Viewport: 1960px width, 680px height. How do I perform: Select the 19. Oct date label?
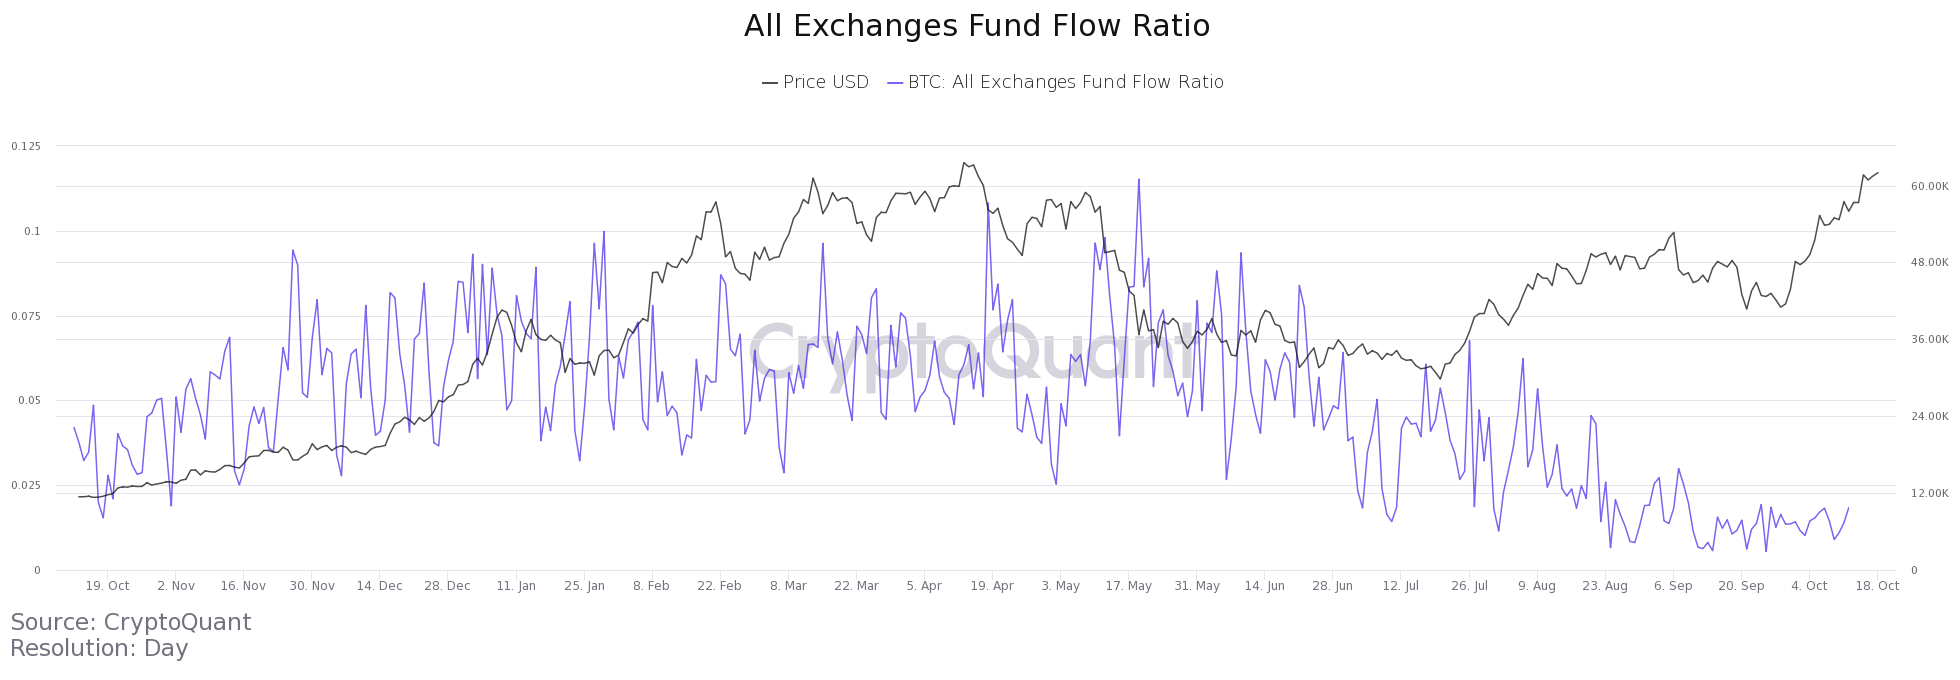[107, 586]
